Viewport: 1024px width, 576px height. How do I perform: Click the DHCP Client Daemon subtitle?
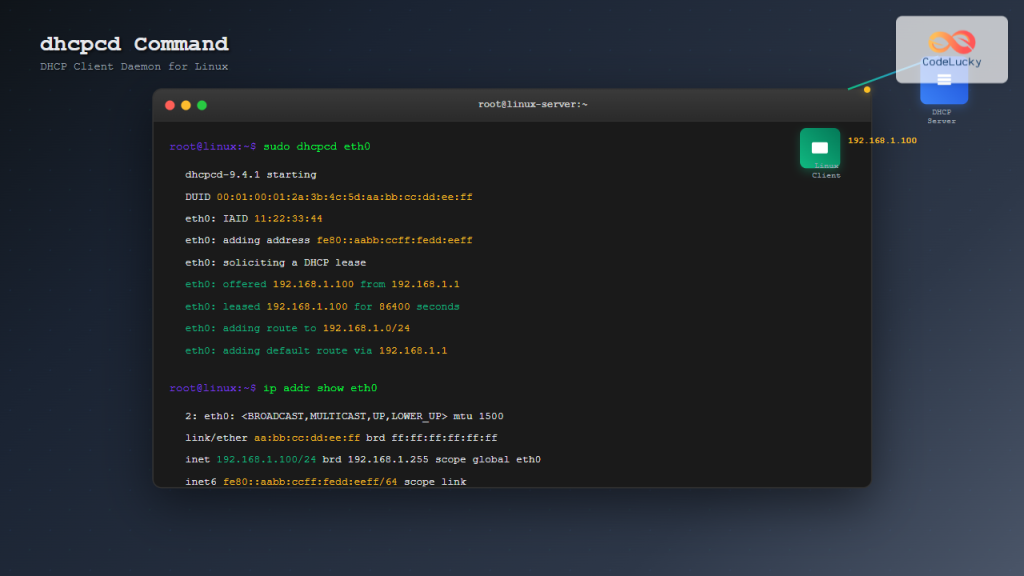(x=133, y=66)
